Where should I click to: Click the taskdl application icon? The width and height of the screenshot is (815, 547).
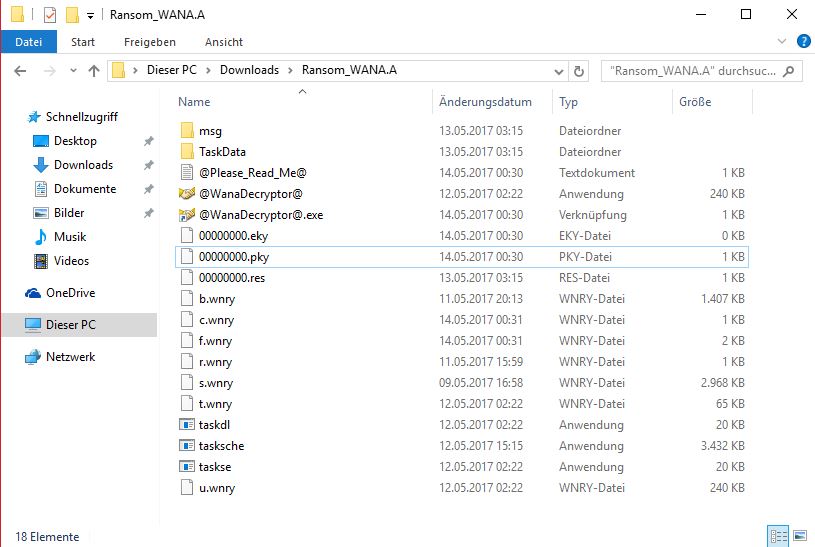186,425
